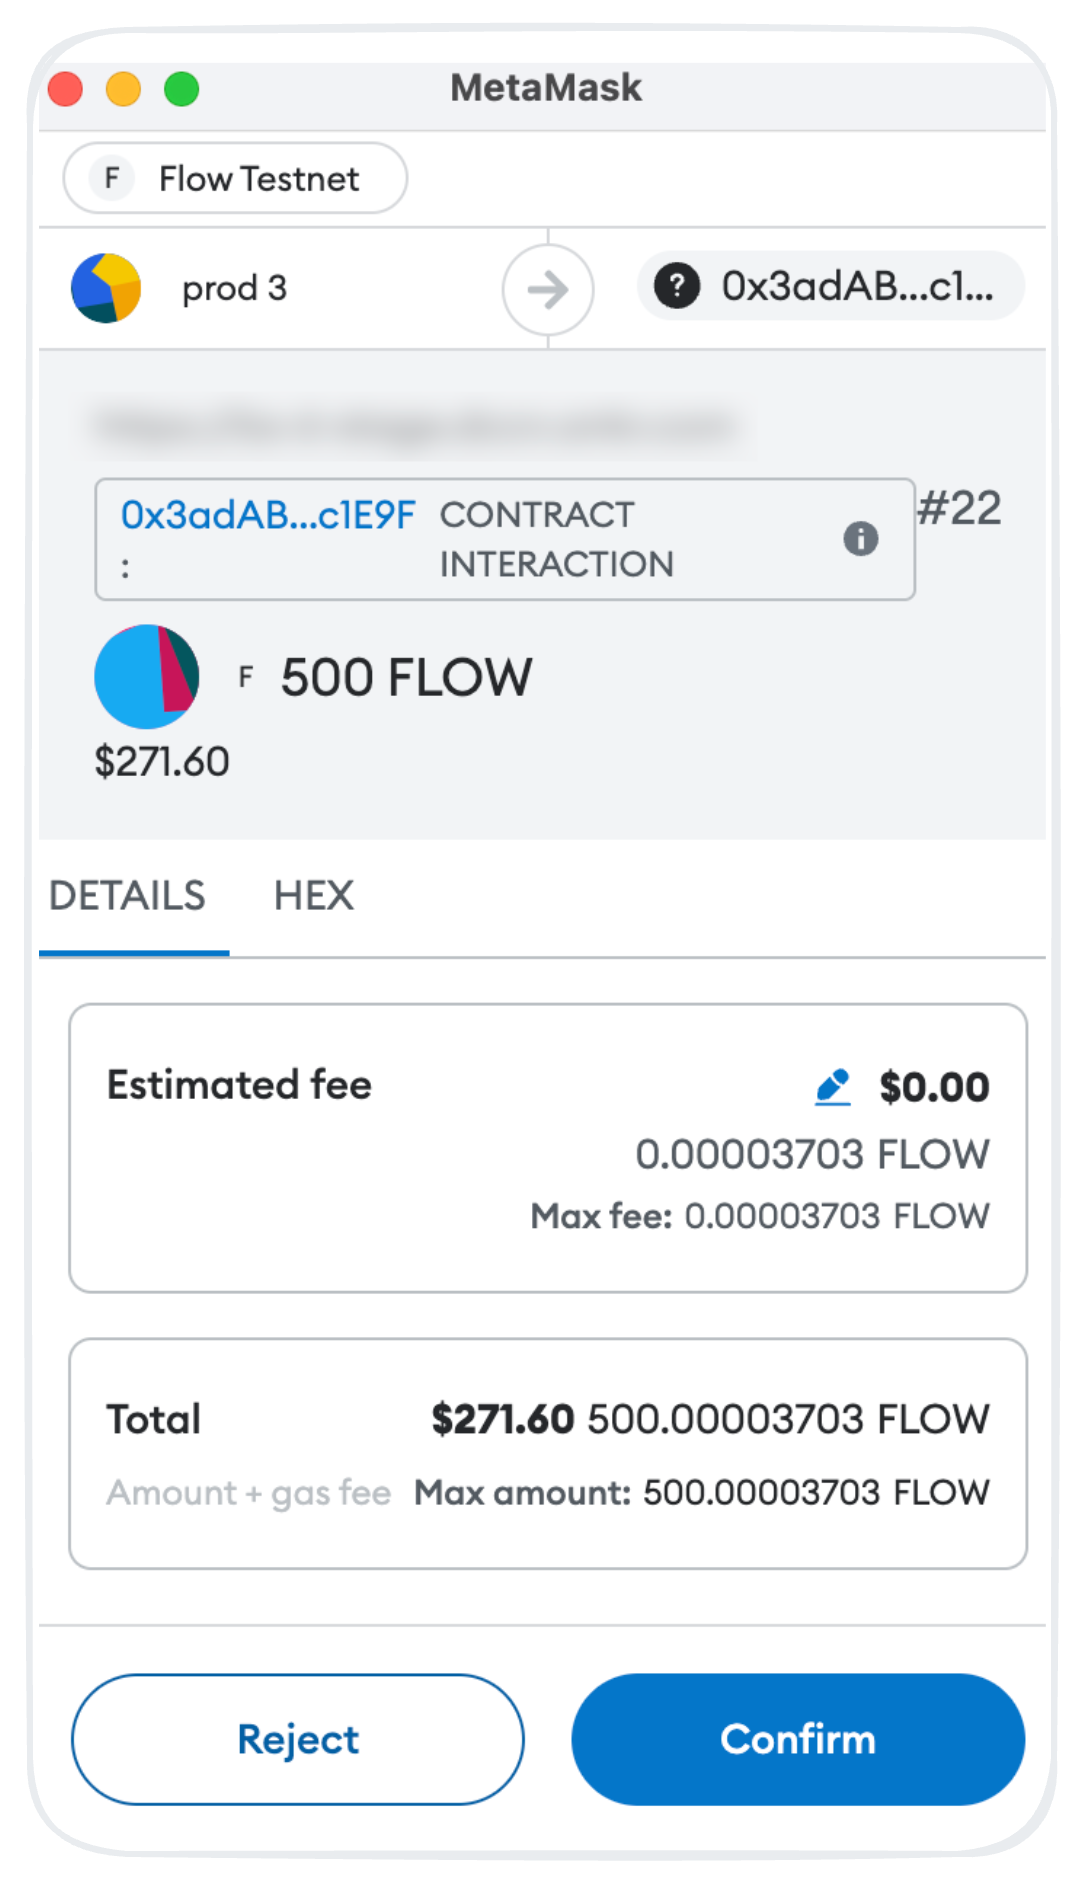
Task: Click the question mark recipient icon
Action: click(x=677, y=286)
